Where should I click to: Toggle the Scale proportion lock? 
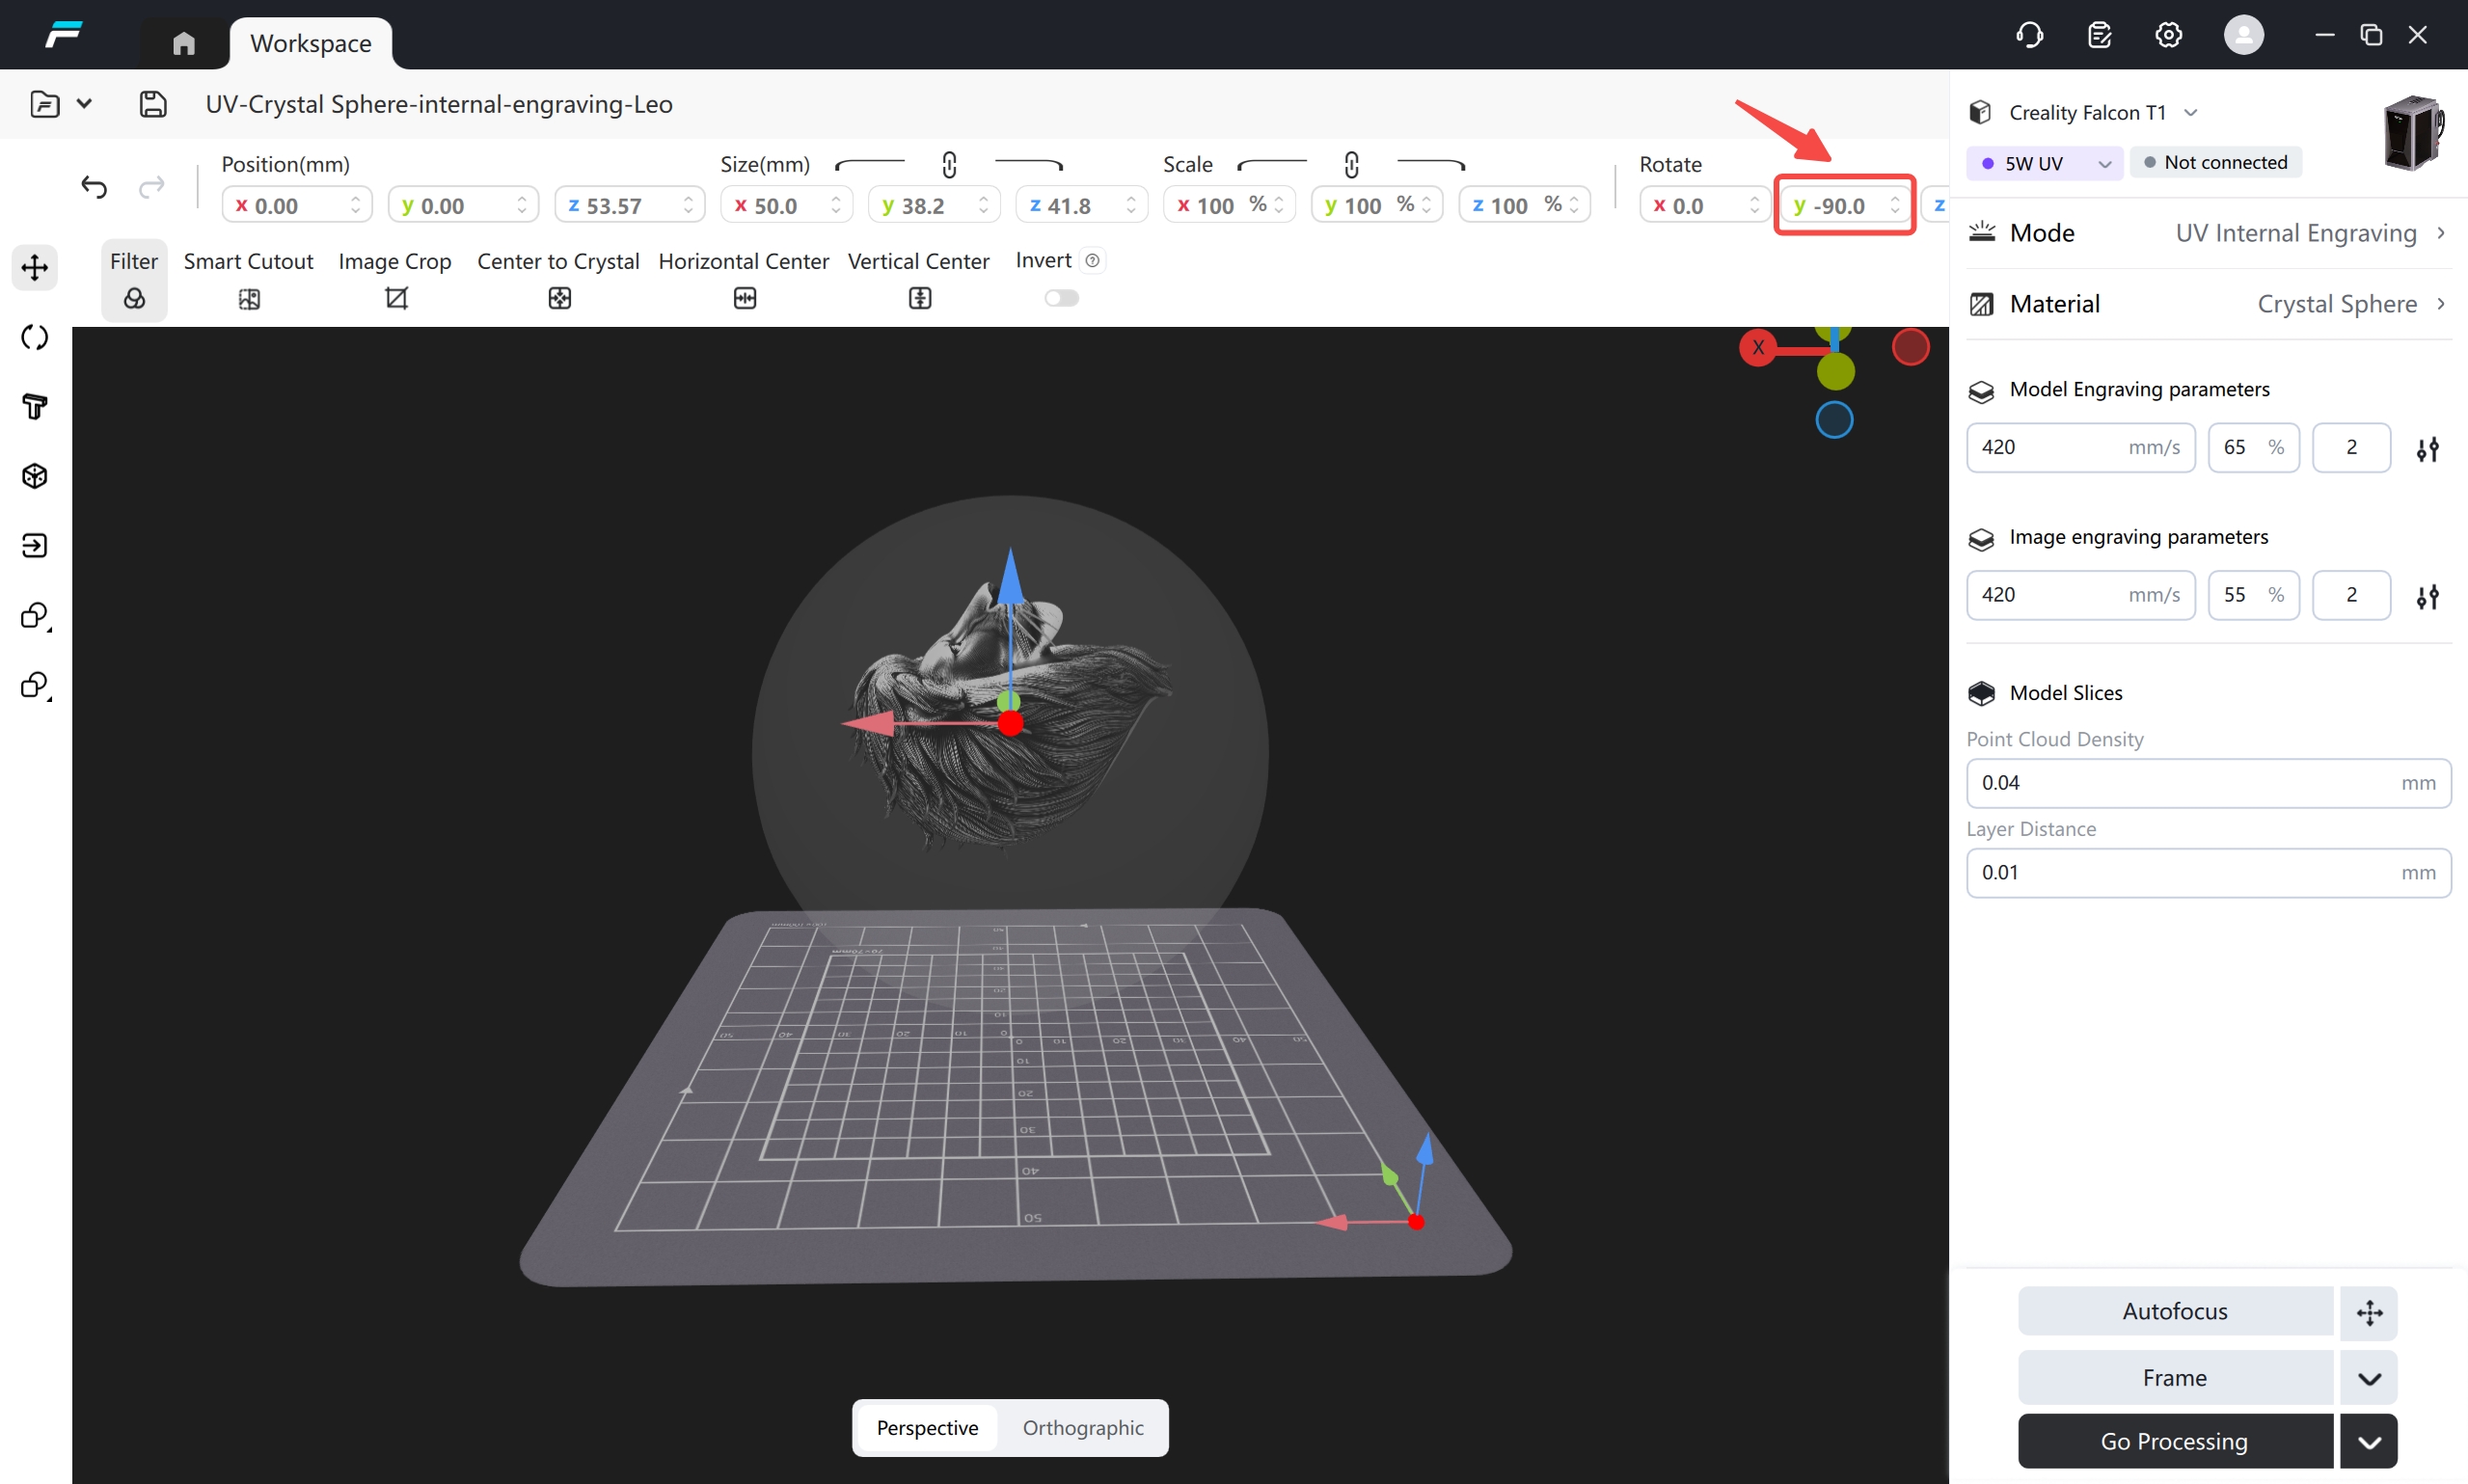click(1351, 164)
